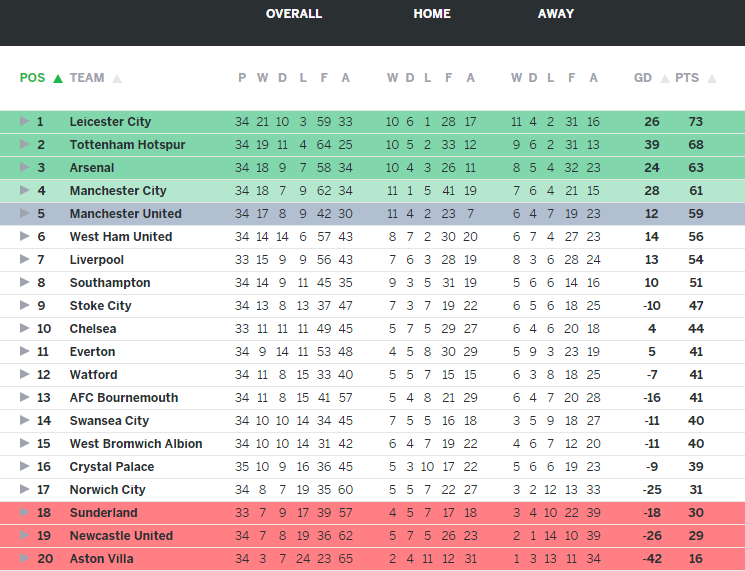Open the West Ham United team link
This screenshot has height=571, width=745.
120,237
